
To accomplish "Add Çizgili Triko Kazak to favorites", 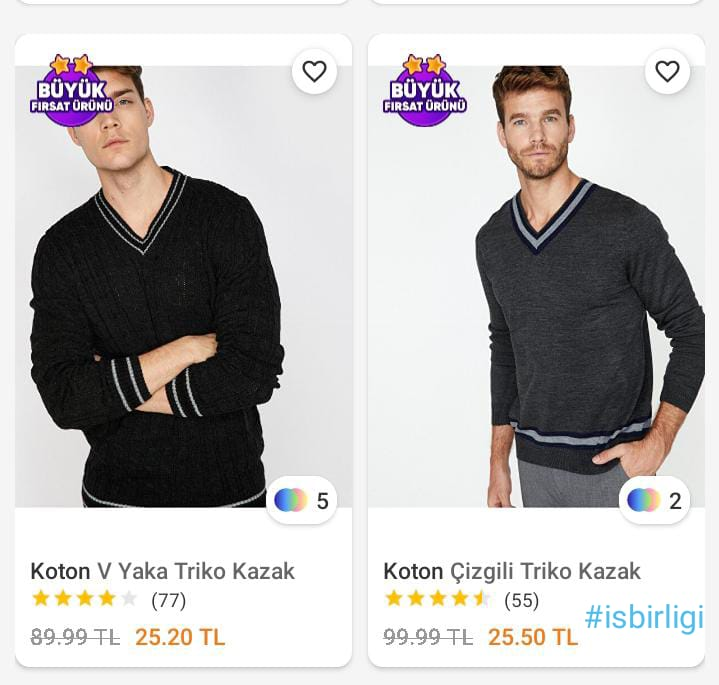I will (x=667, y=71).
